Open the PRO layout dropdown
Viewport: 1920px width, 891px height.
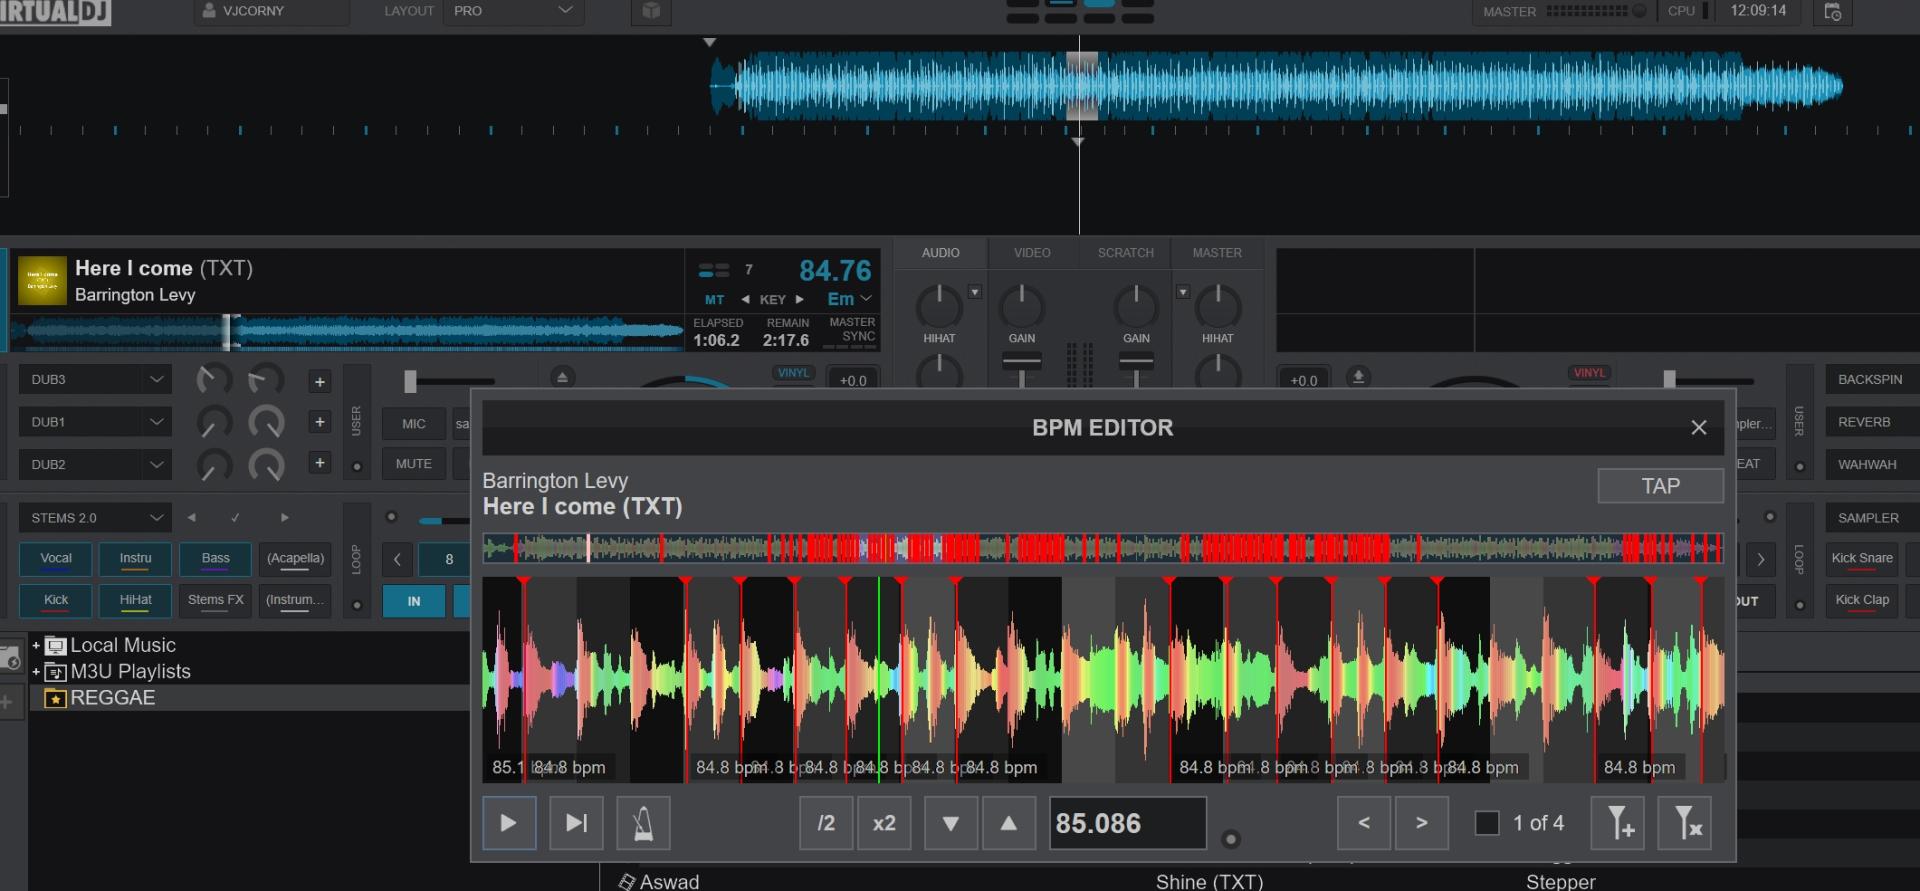(514, 11)
